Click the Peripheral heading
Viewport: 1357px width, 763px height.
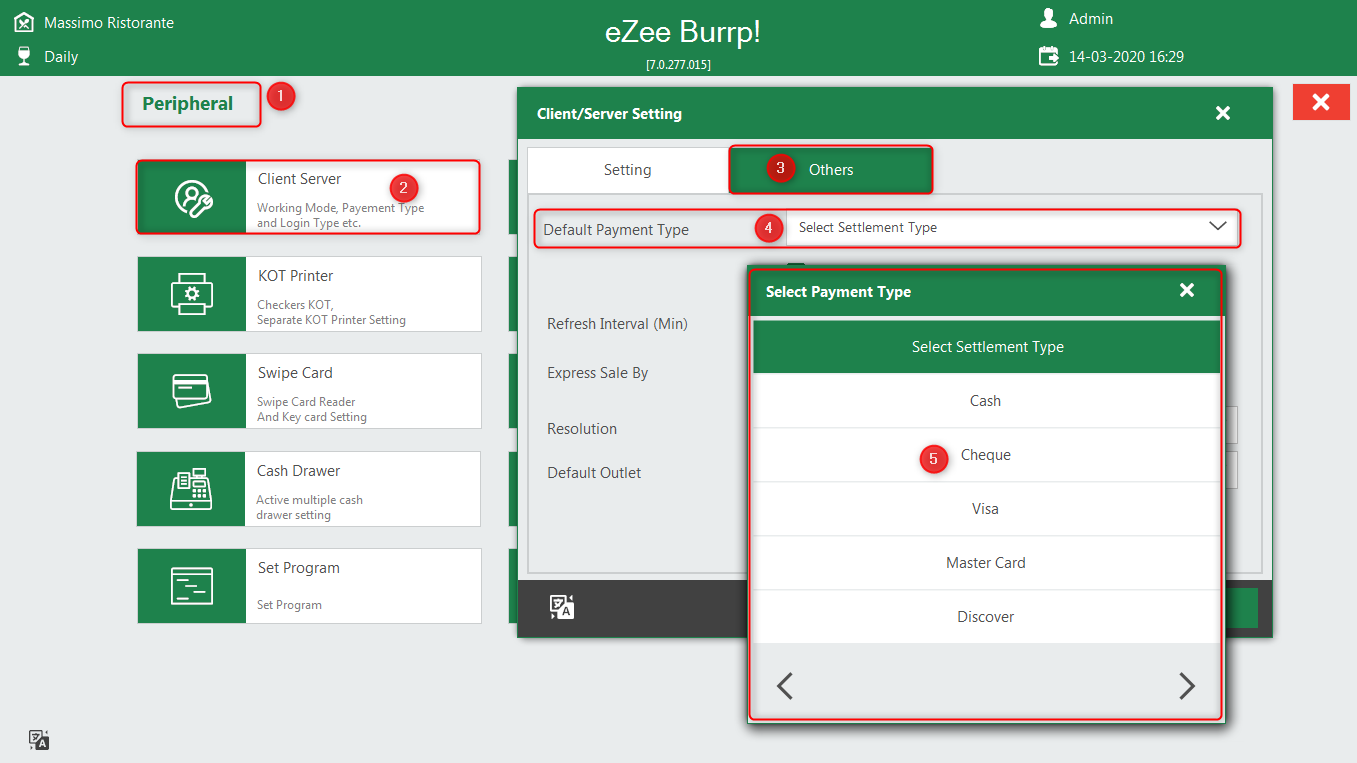[188, 104]
